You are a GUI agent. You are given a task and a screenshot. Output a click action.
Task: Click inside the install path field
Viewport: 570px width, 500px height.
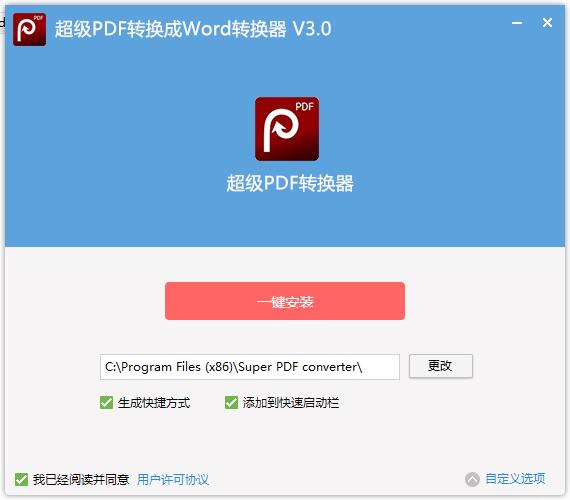pyautogui.click(x=250, y=367)
